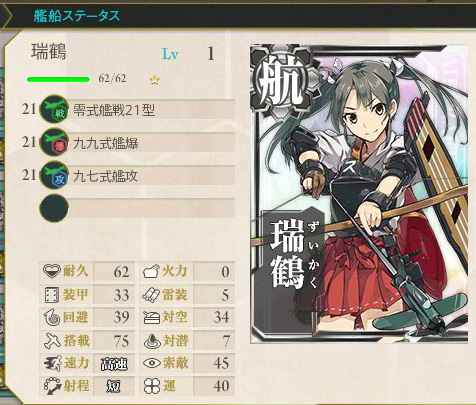Click the airplane icon next to 搭載
476x405 pixels.
(52, 340)
